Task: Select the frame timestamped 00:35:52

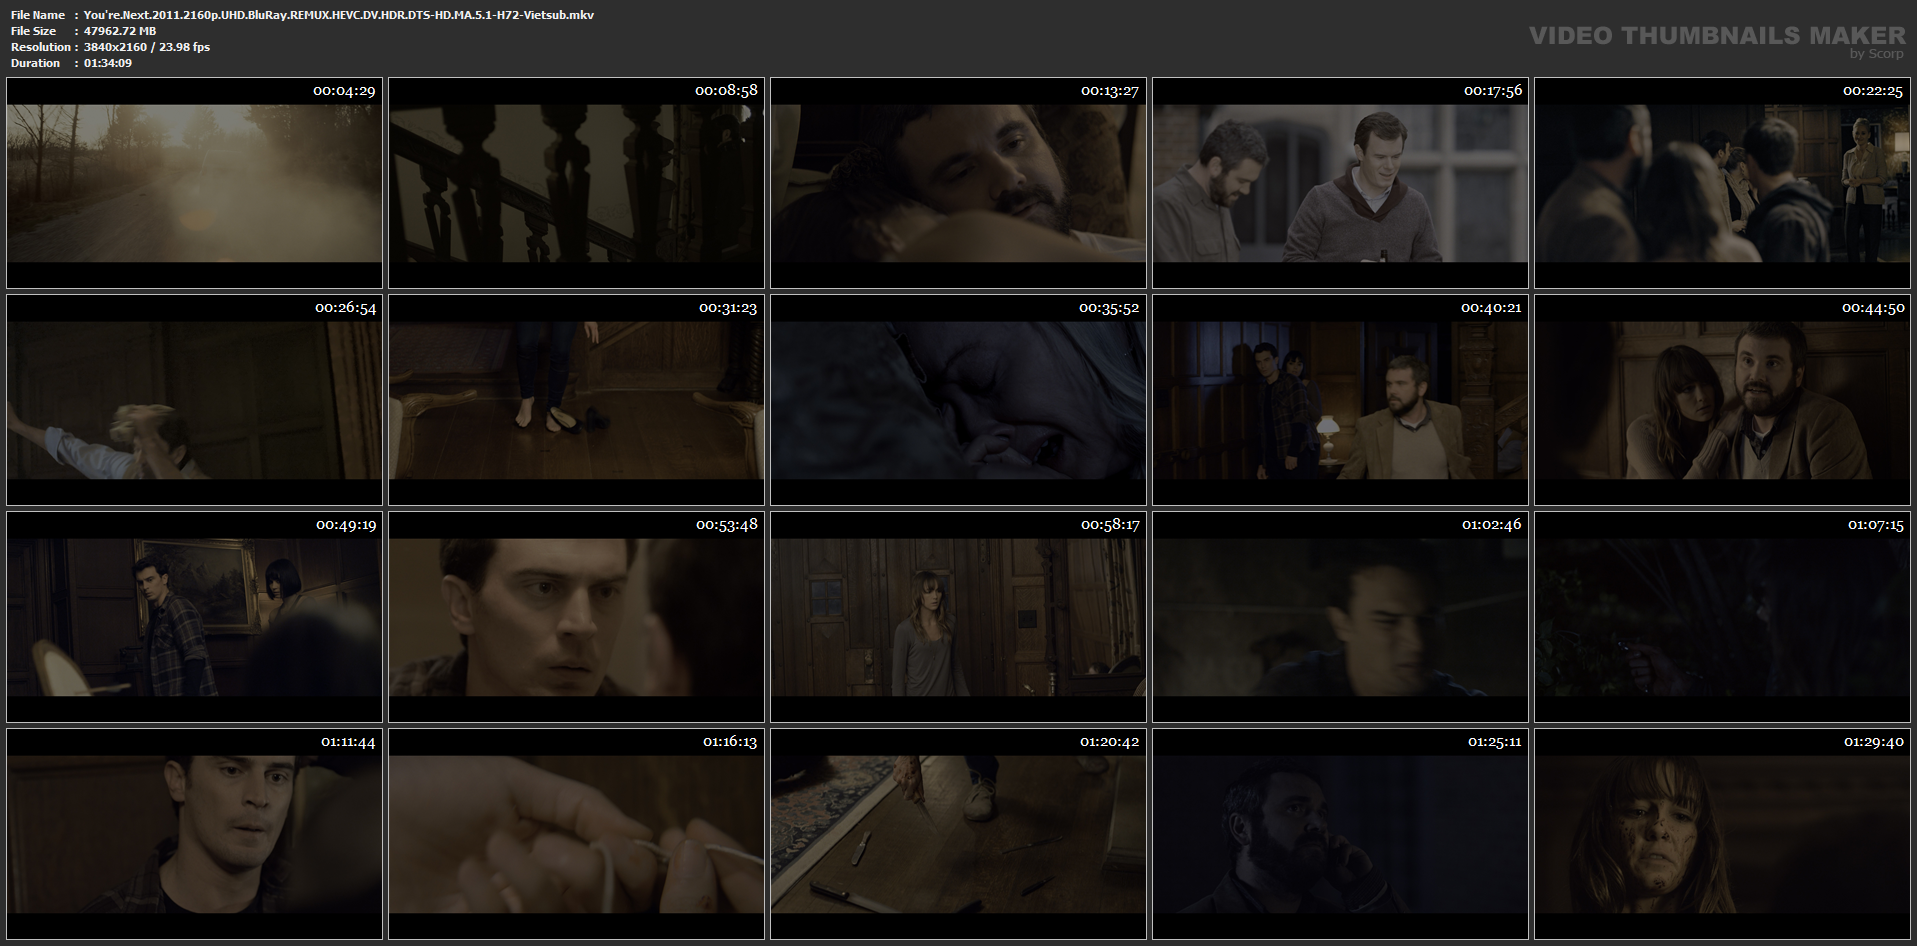Action: point(958,400)
